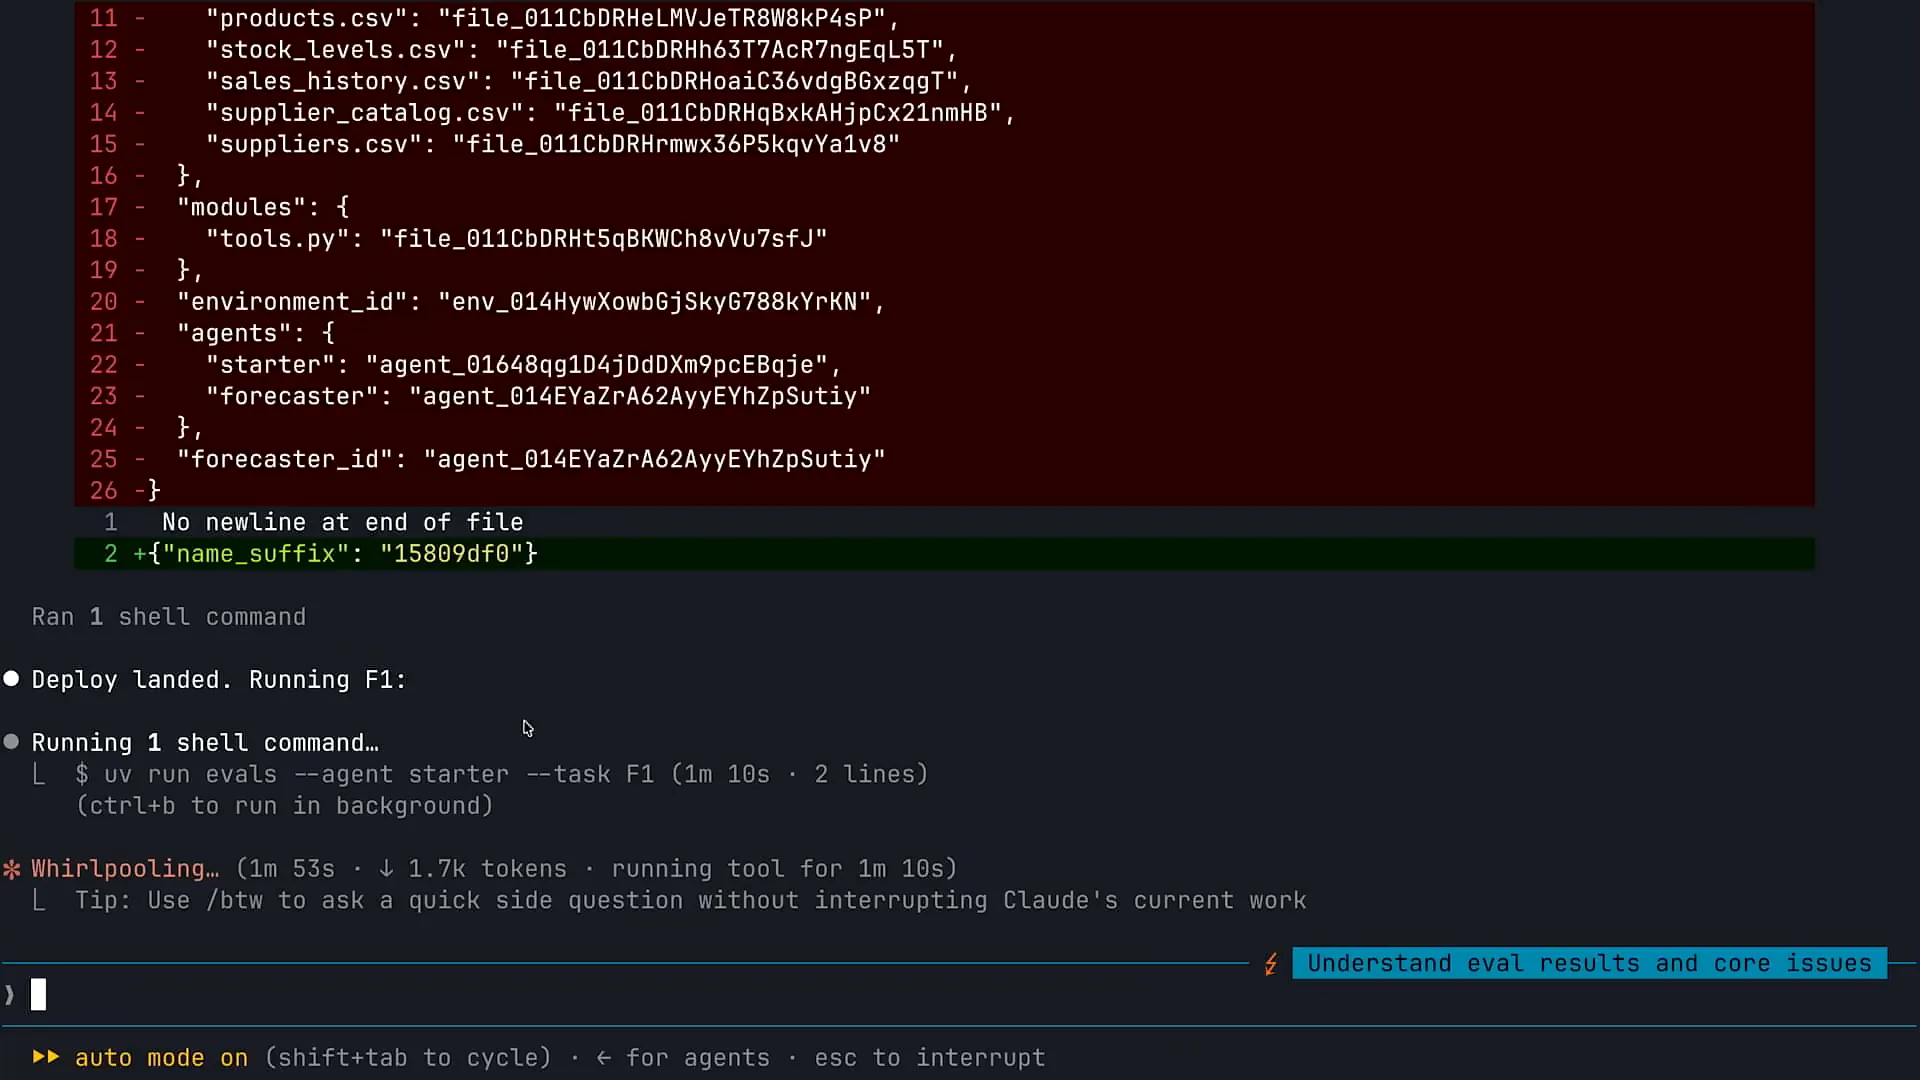Screen dimensions: 1920x1080
Task: Click the white bullet beside Deploy landed
Action: click(11, 679)
